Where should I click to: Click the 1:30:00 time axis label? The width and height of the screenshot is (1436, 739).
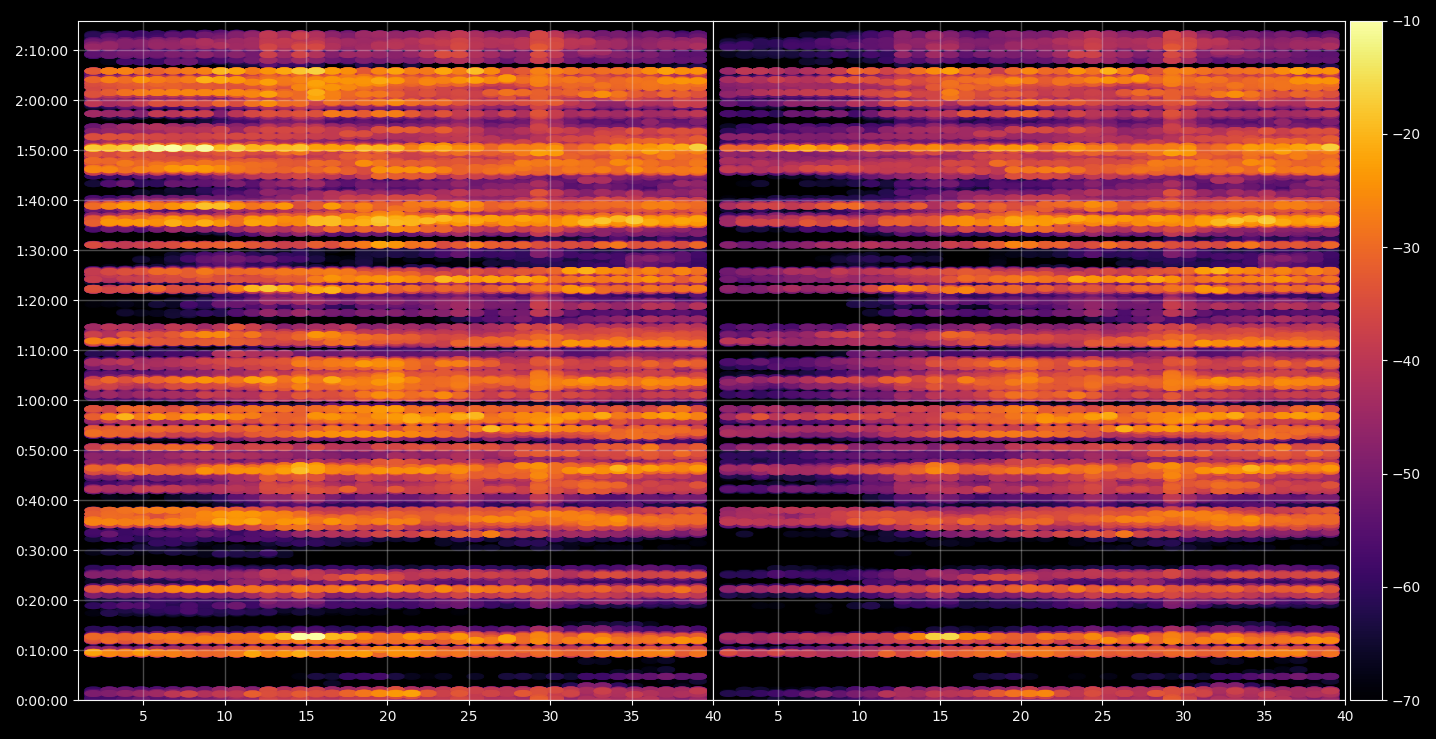tap(42, 250)
